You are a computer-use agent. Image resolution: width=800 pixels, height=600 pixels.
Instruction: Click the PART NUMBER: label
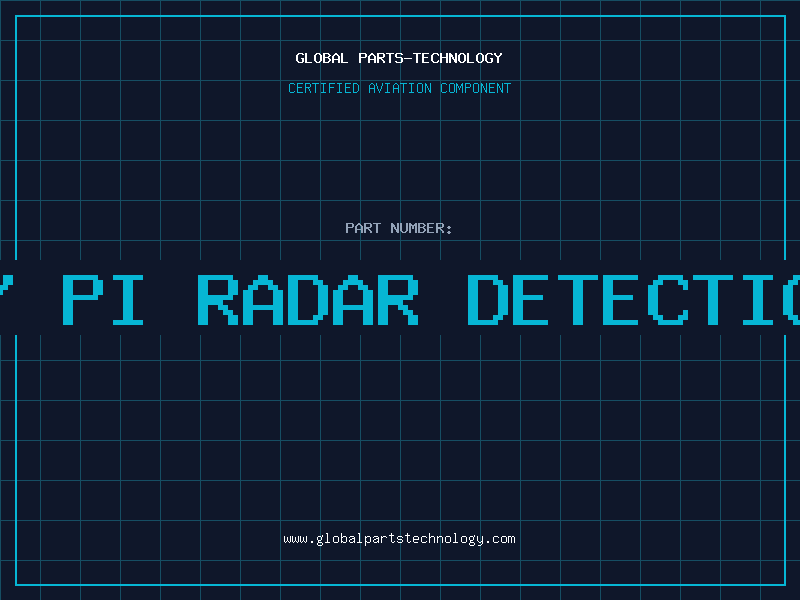coord(399,228)
